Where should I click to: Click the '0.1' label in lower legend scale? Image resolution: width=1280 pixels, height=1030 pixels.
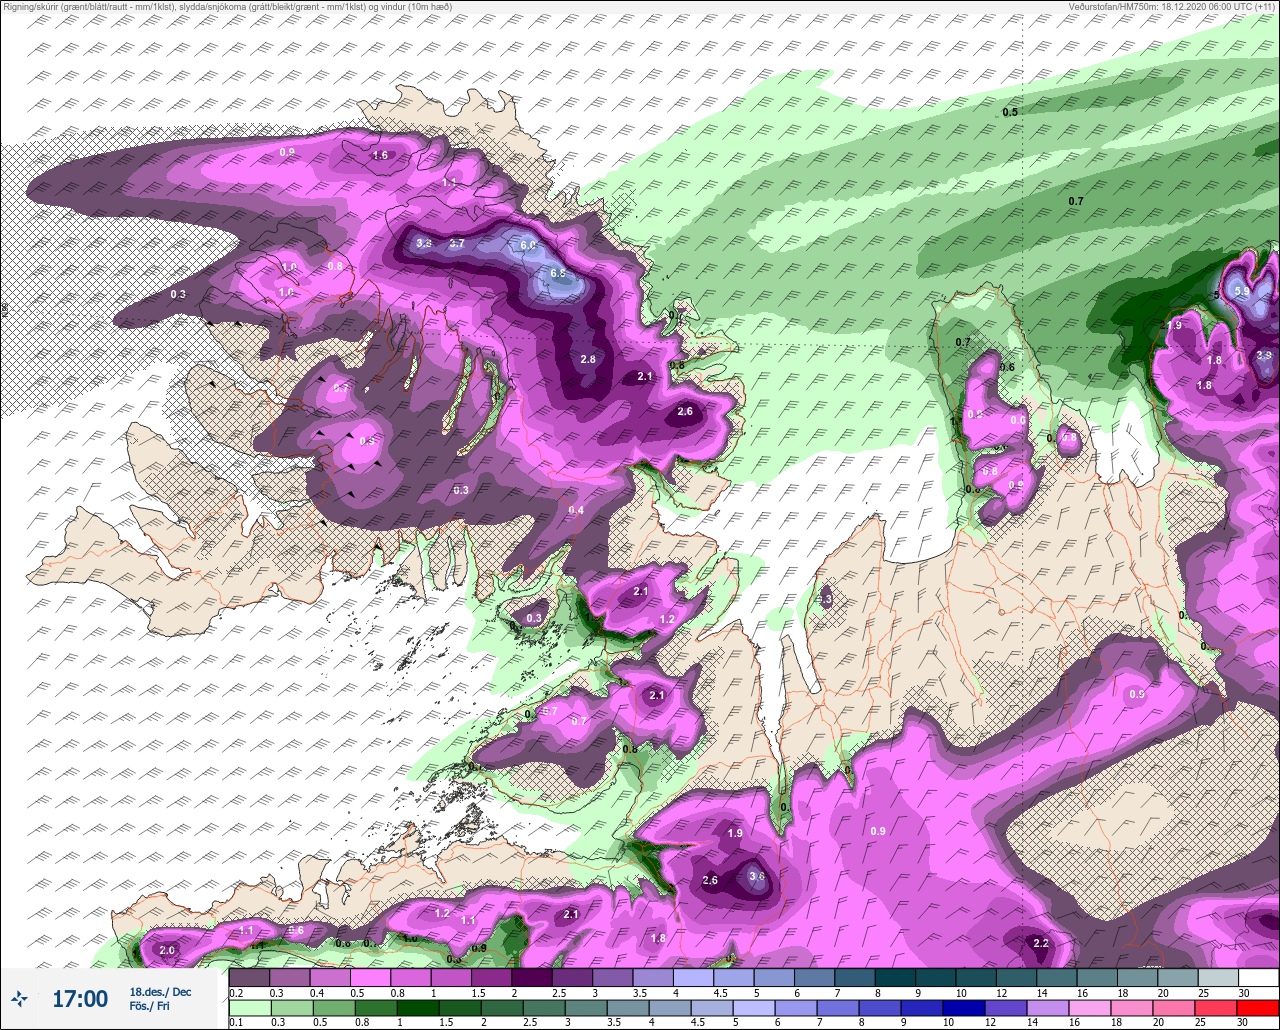[235, 1024]
